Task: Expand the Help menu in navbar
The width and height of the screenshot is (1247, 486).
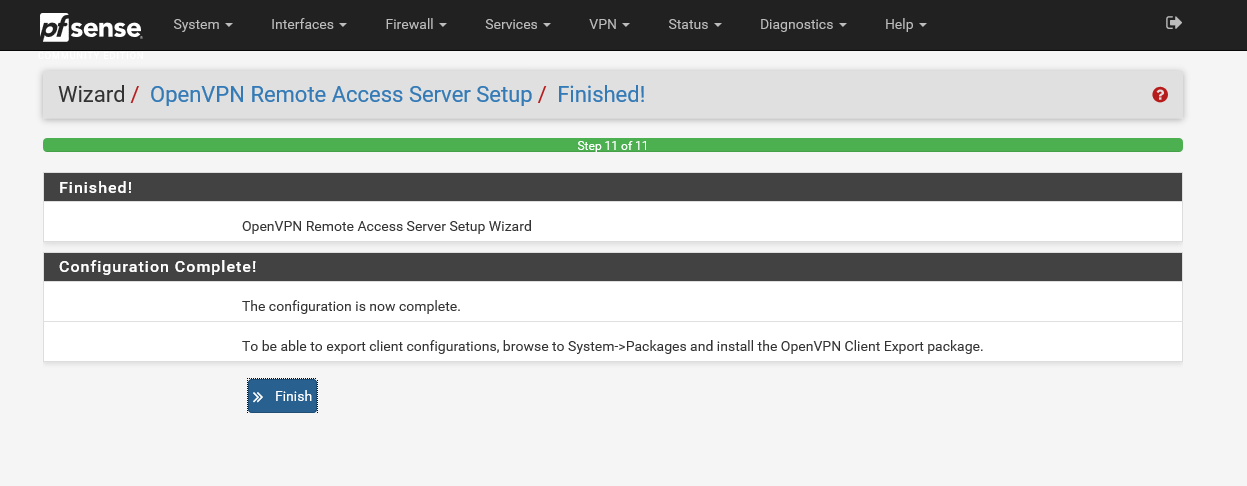Action: coord(905,24)
